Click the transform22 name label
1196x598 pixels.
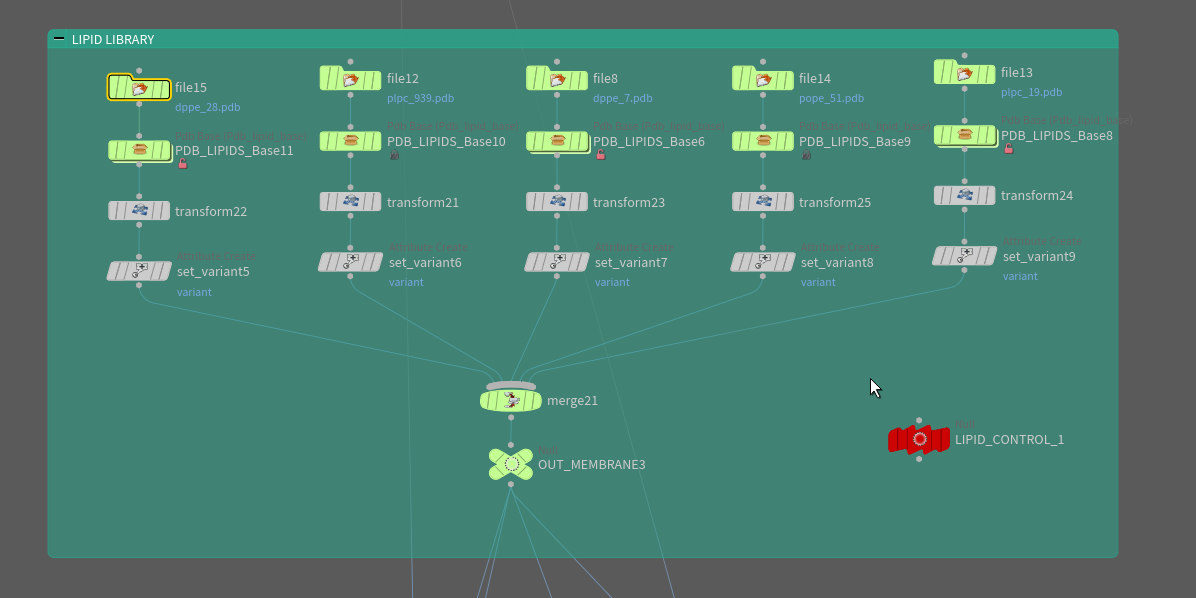(x=211, y=211)
